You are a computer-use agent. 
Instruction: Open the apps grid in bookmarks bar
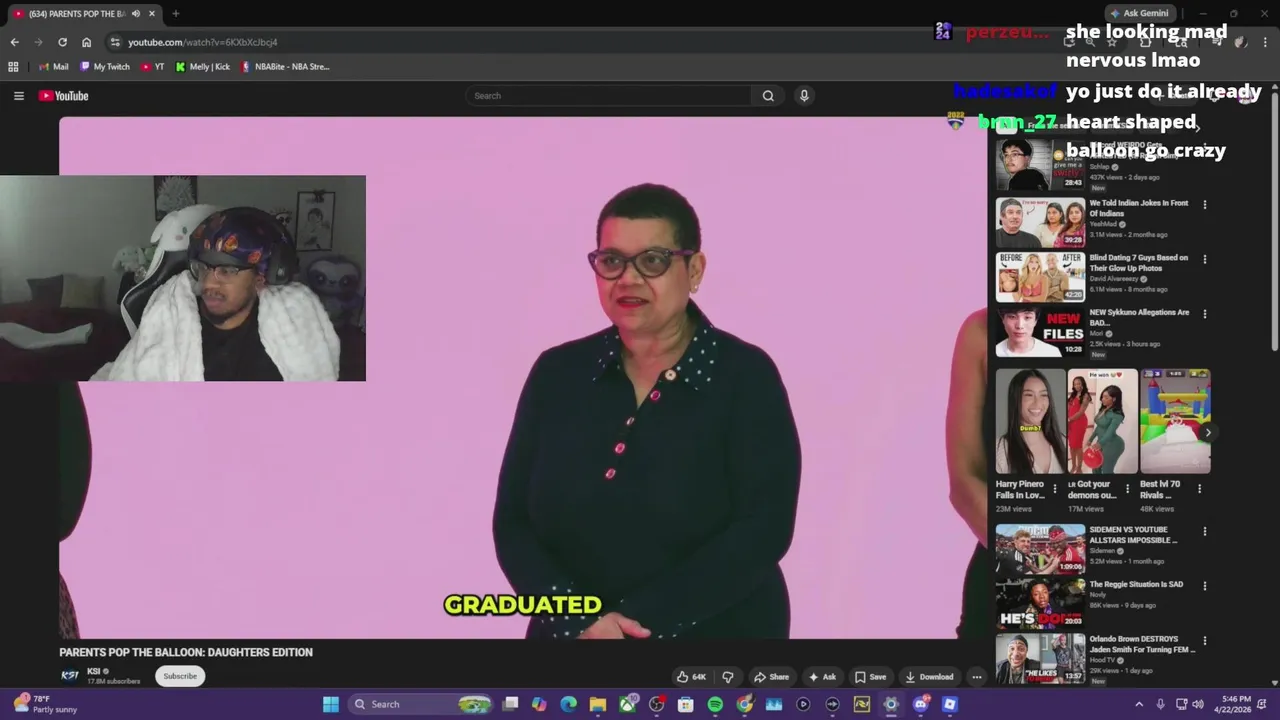pyautogui.click(x=13, y=67)
